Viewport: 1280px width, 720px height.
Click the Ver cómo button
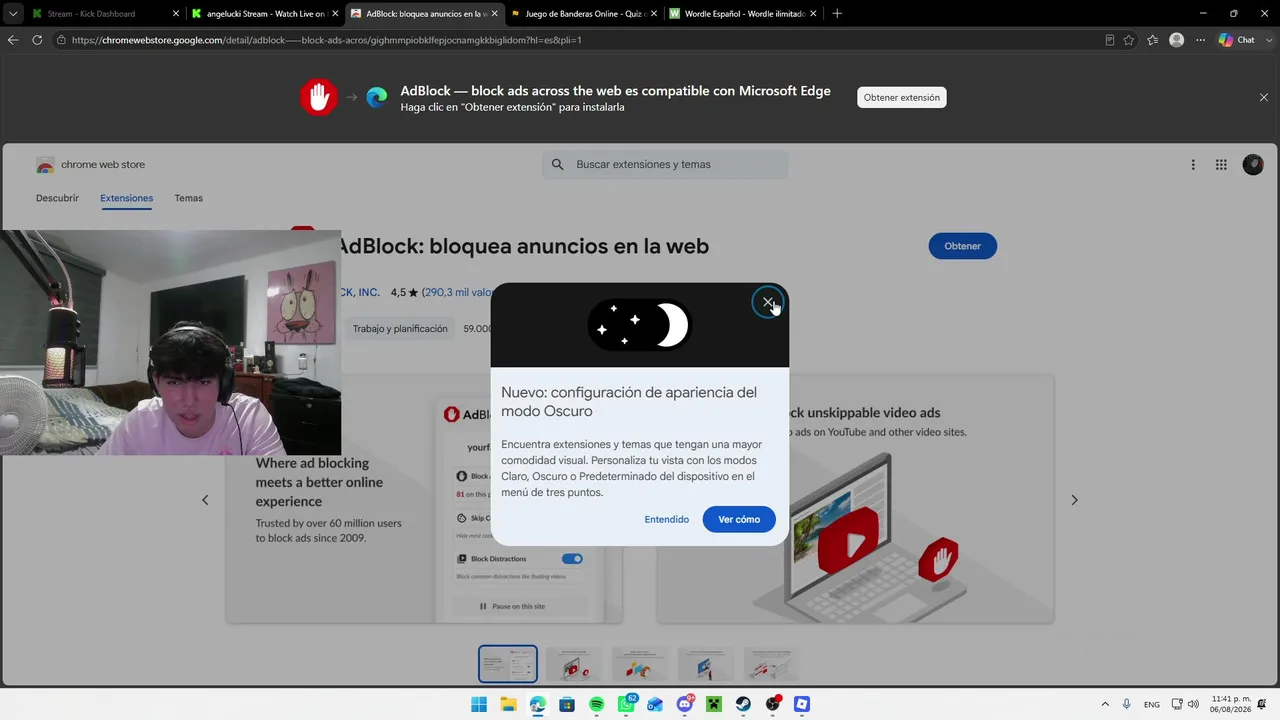(739, 519)
